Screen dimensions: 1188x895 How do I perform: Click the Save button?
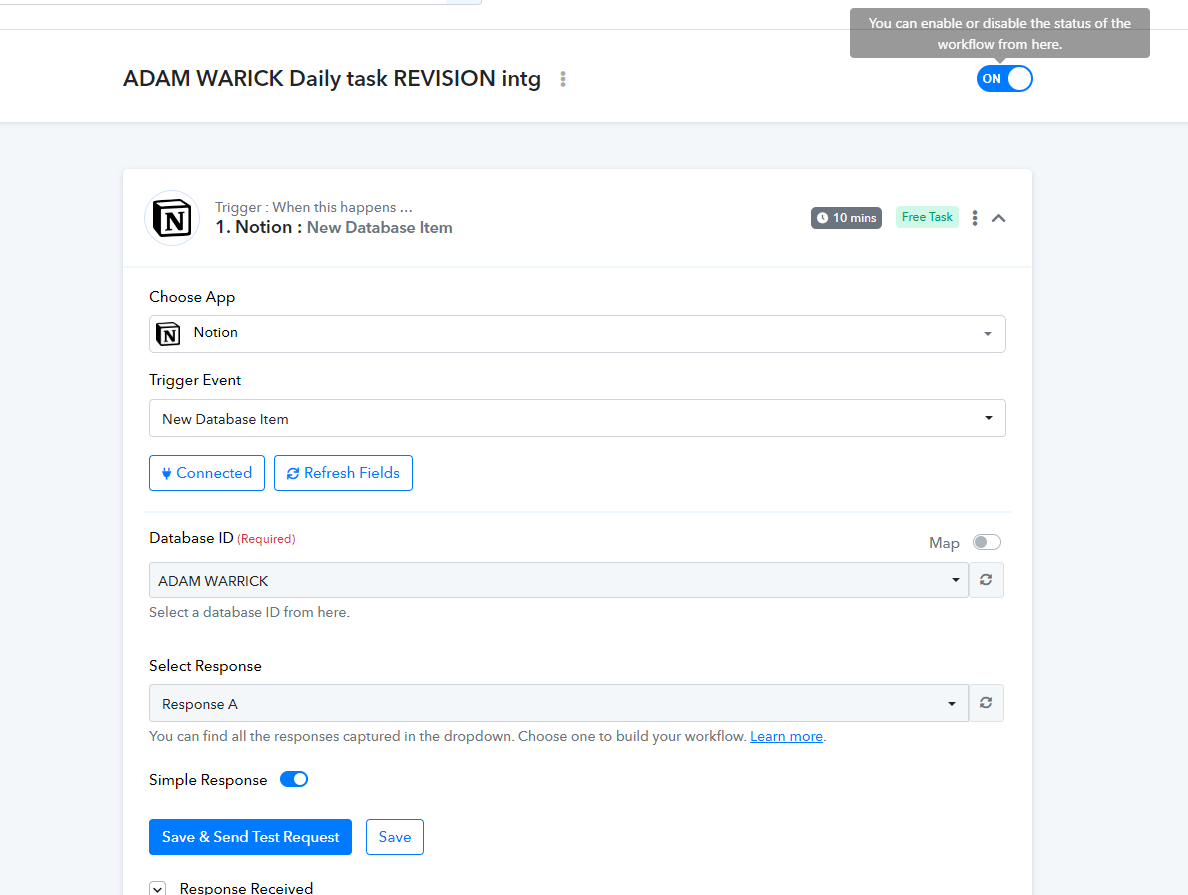[x=395, y=837]
